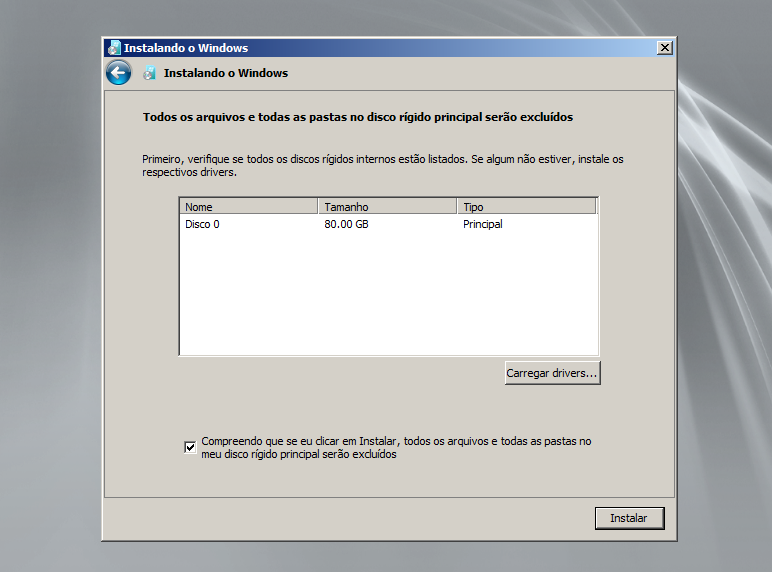The width and height of the screenshot is (772, 572).
Task: Click the 80.00 GB size value
Action: coord(346,224)
